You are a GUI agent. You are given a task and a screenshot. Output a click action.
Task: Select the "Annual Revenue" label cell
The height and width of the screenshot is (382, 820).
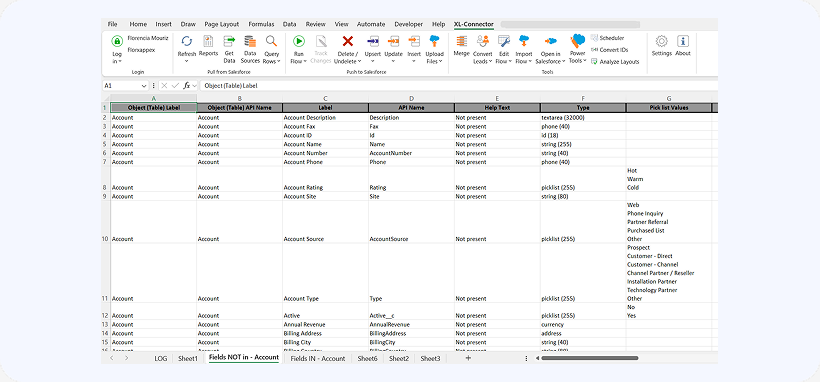pos(325,324)
